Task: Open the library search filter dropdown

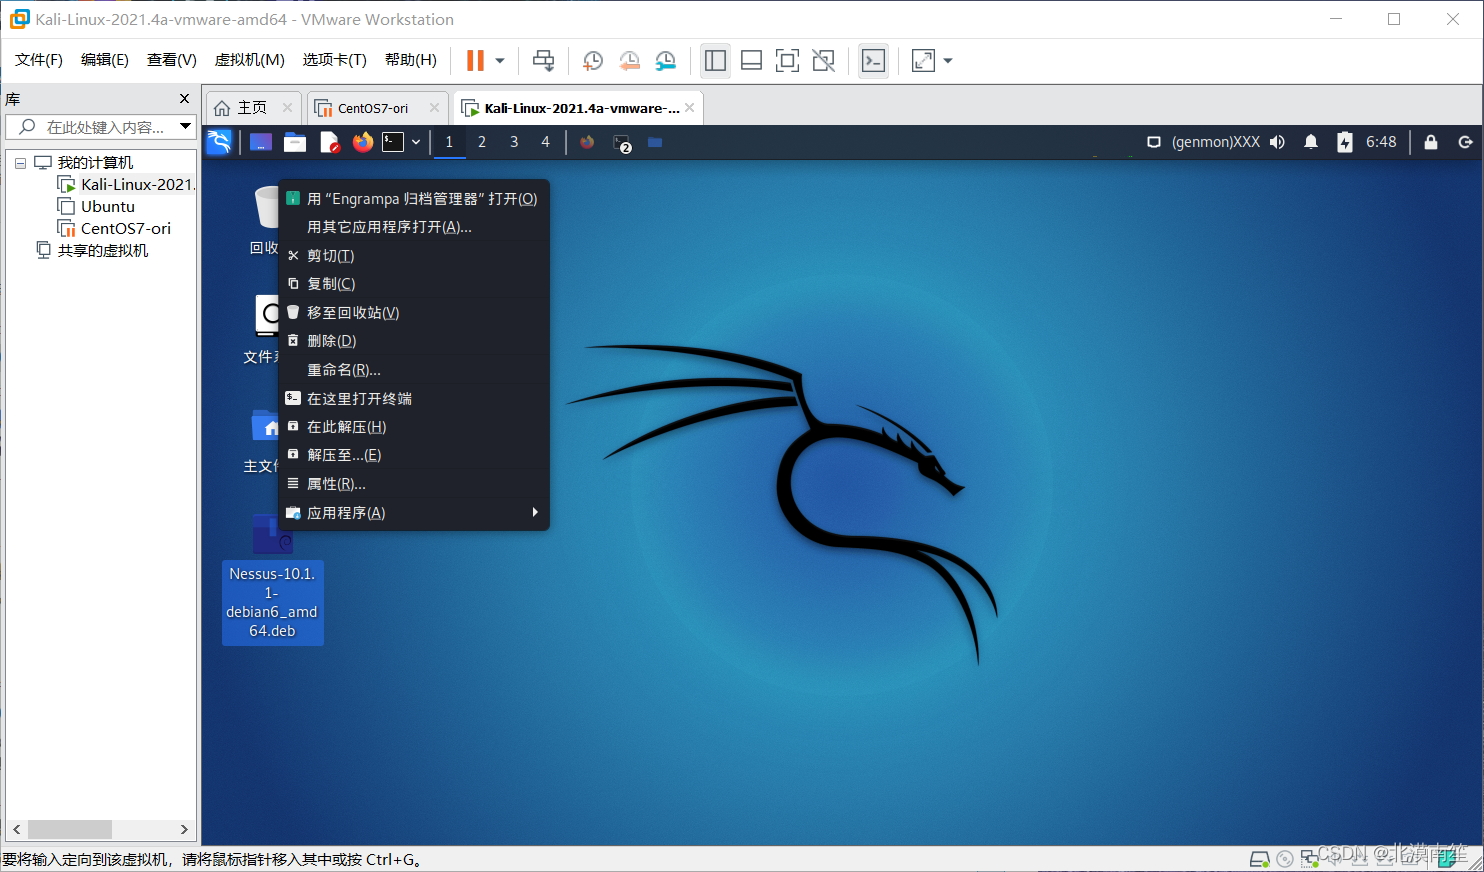Action: pyautogui.click(x=185, y=127)
